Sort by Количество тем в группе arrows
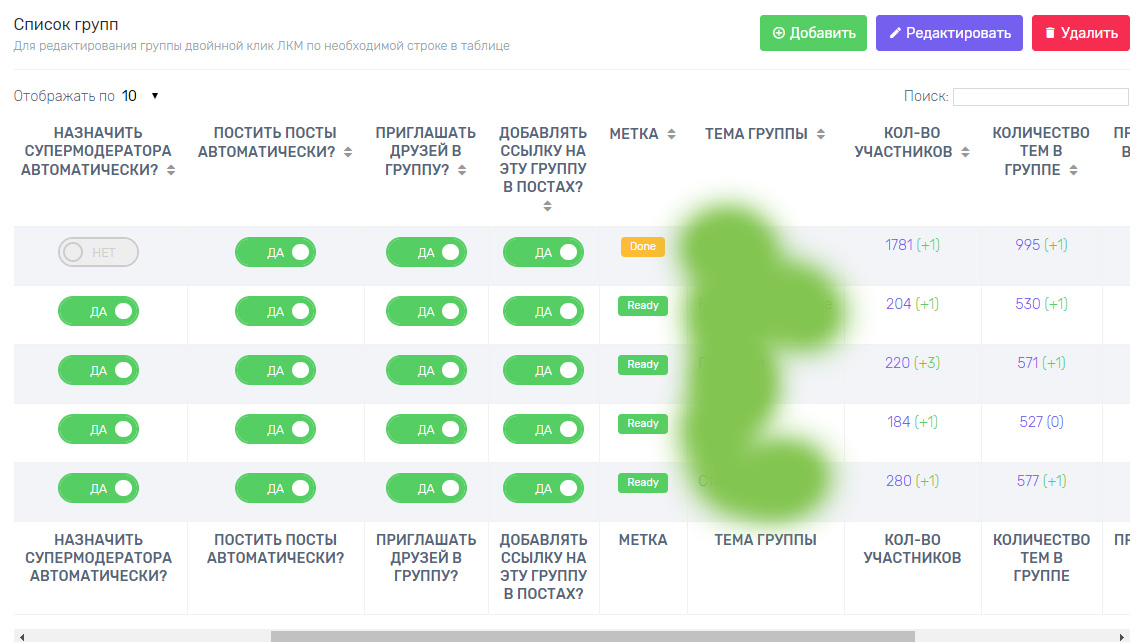1144x642 pixels. [1073, 170]
